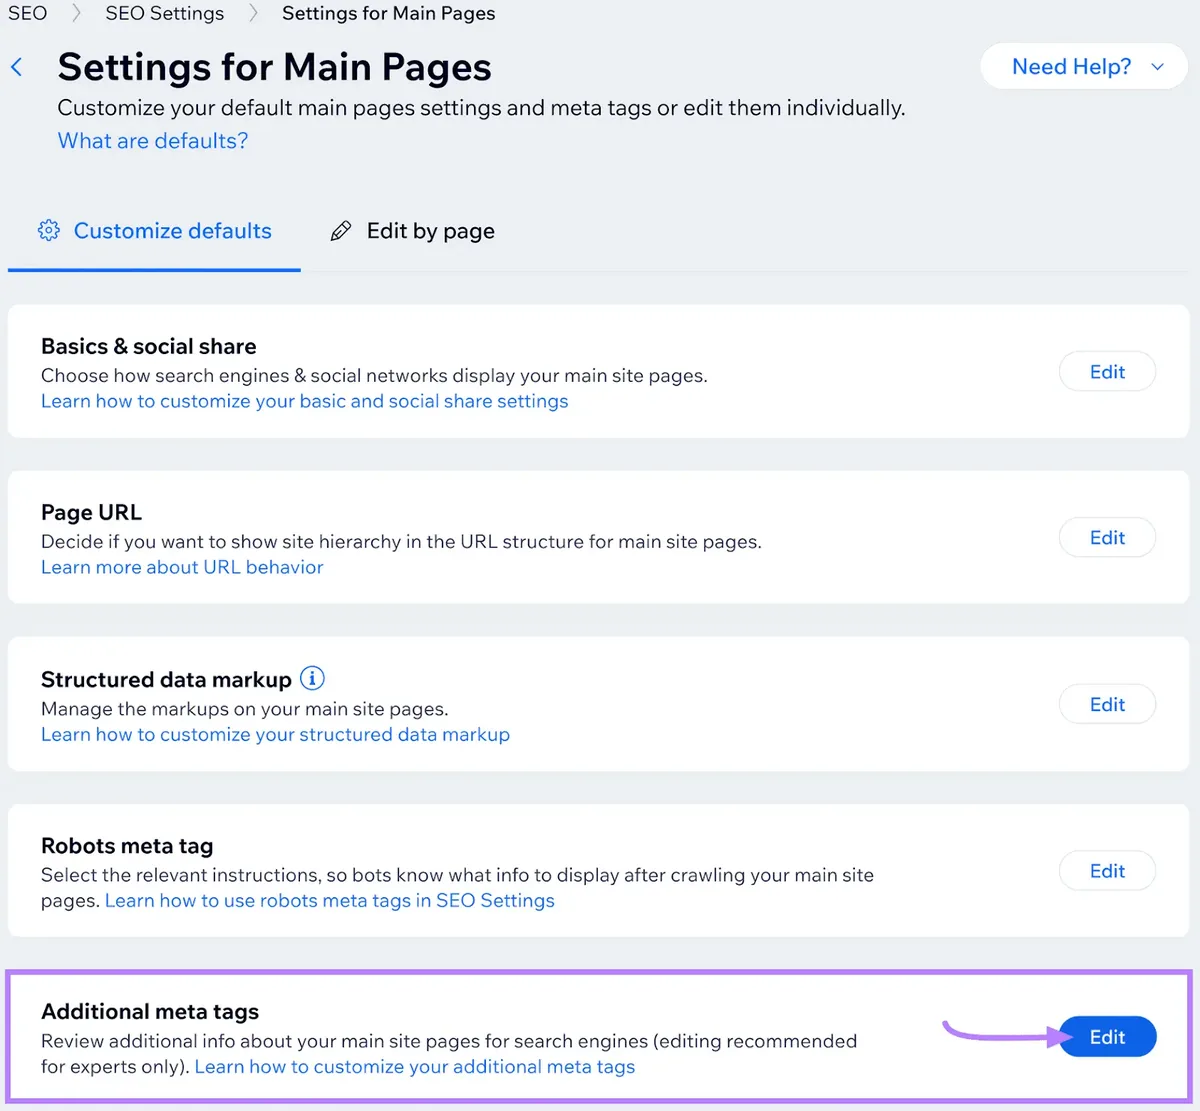Viewport: 1200px width, 1111px height.
Task: Open Learn more about URL behavior link
Action: tap(182, 567)
